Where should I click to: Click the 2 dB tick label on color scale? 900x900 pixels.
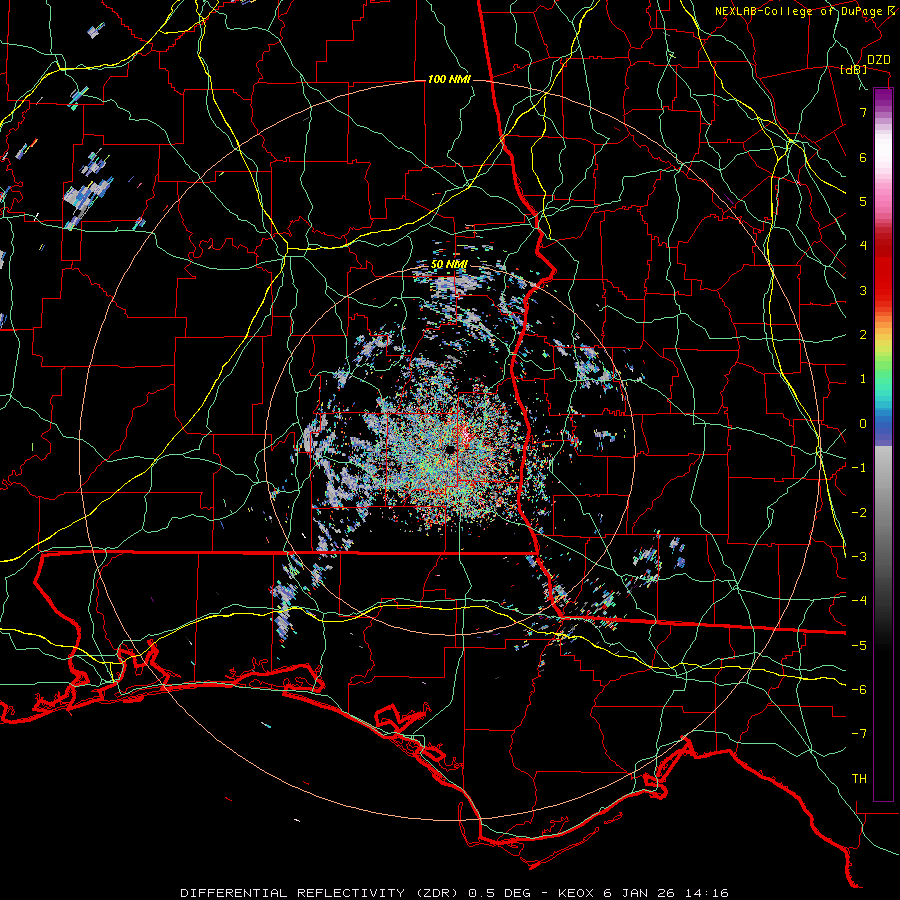[x=863, y=335]
